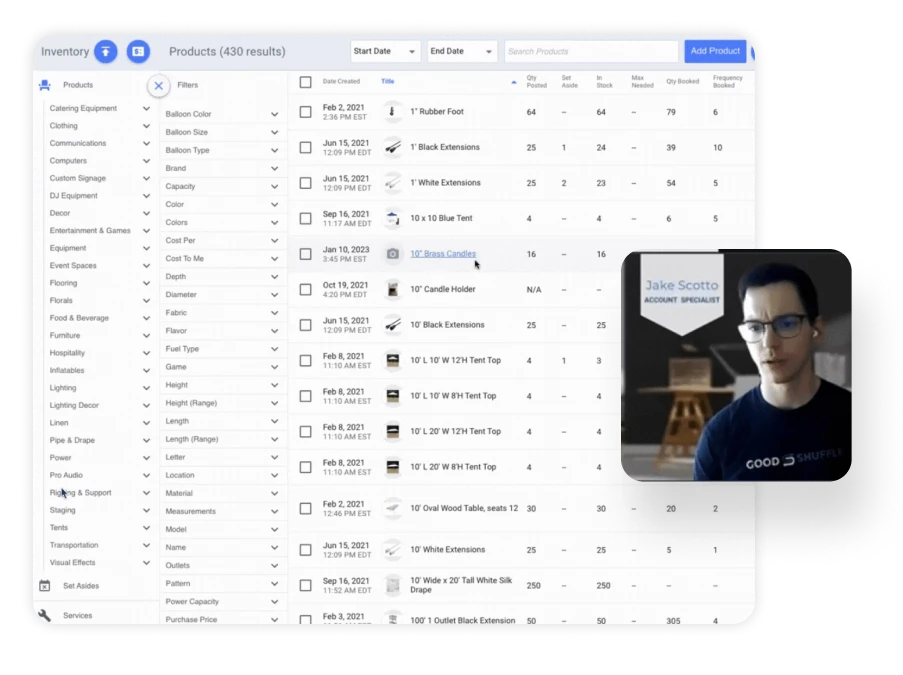The image size is (903, 675).
Task: Close the Filters panel with X icon
Action: 158,86
